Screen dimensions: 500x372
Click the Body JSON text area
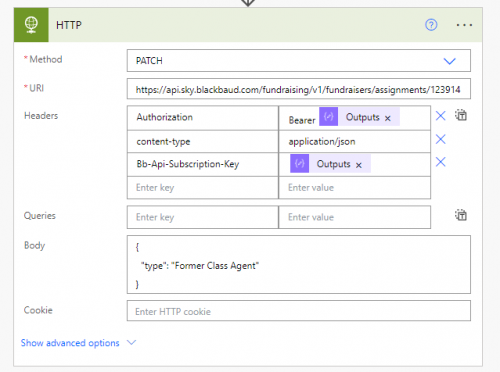pyautogui.click(x=299, y=265)
